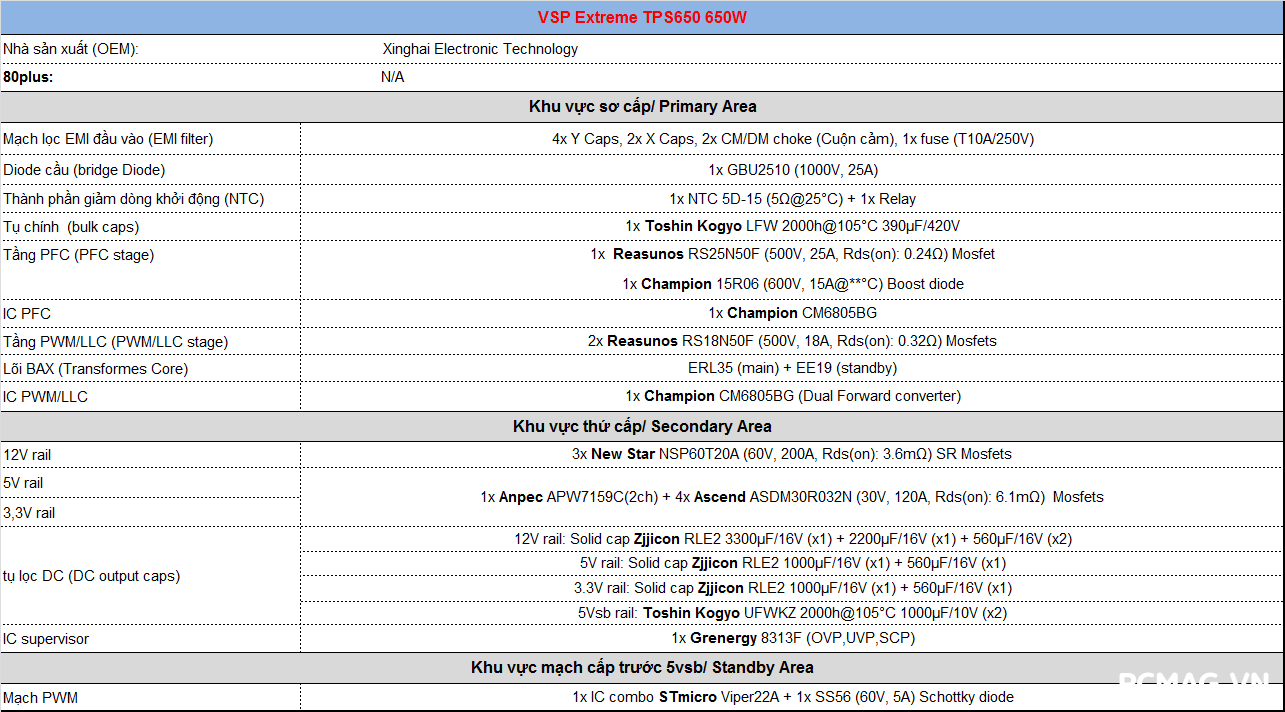Click the 80plus row label
The height and width of the screenshot is (712, 1285).
click(28, 77)
